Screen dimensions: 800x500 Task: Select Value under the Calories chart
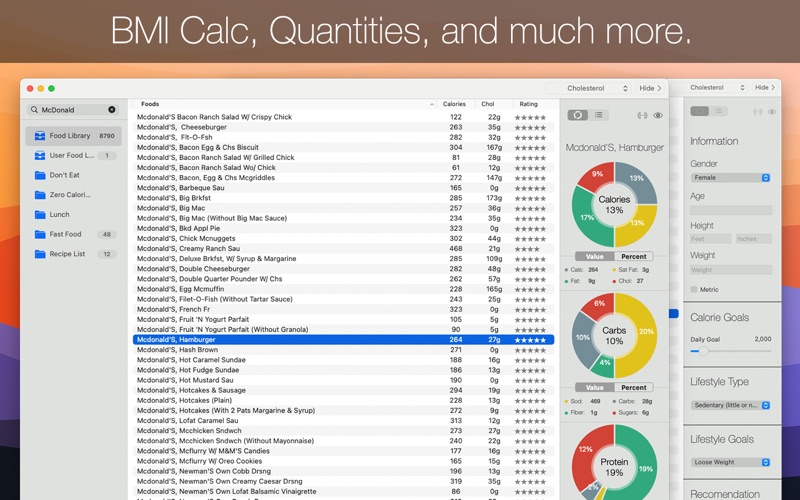click(594, 257)
